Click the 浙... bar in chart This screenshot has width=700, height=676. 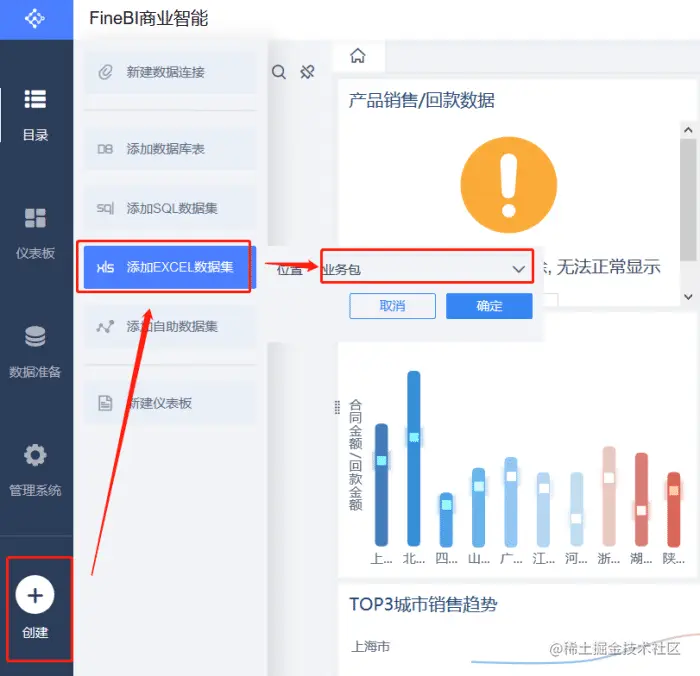609,497
